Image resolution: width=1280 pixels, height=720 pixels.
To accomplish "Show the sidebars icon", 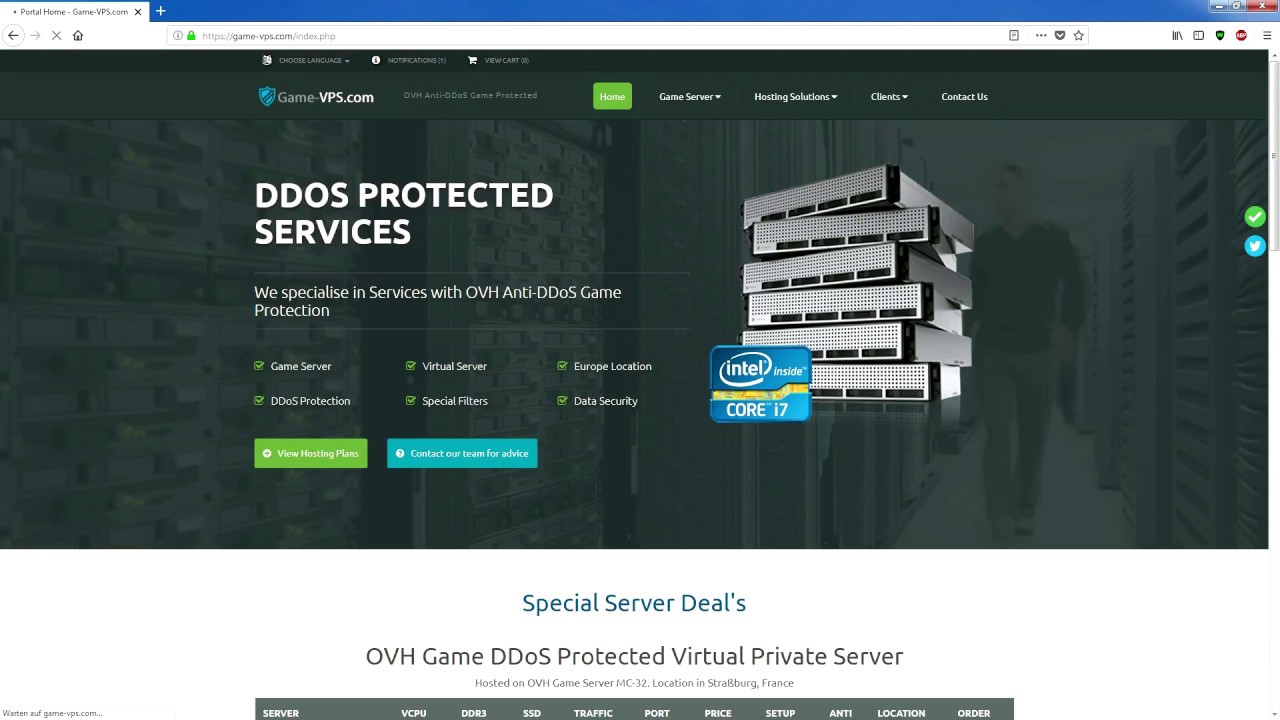I will [1199, 35].
